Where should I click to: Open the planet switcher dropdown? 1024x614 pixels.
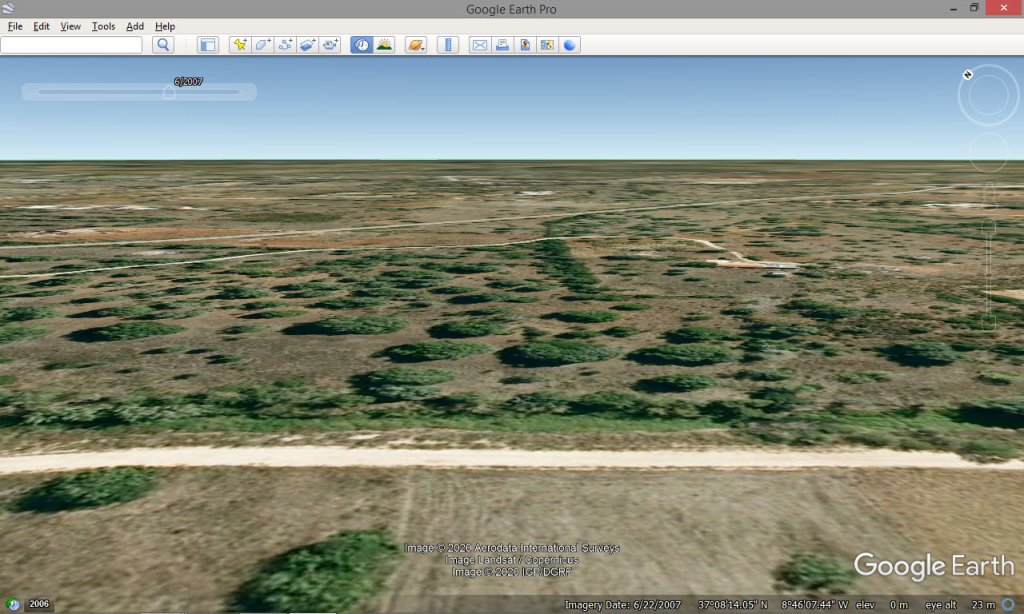(x=416, y=45)
